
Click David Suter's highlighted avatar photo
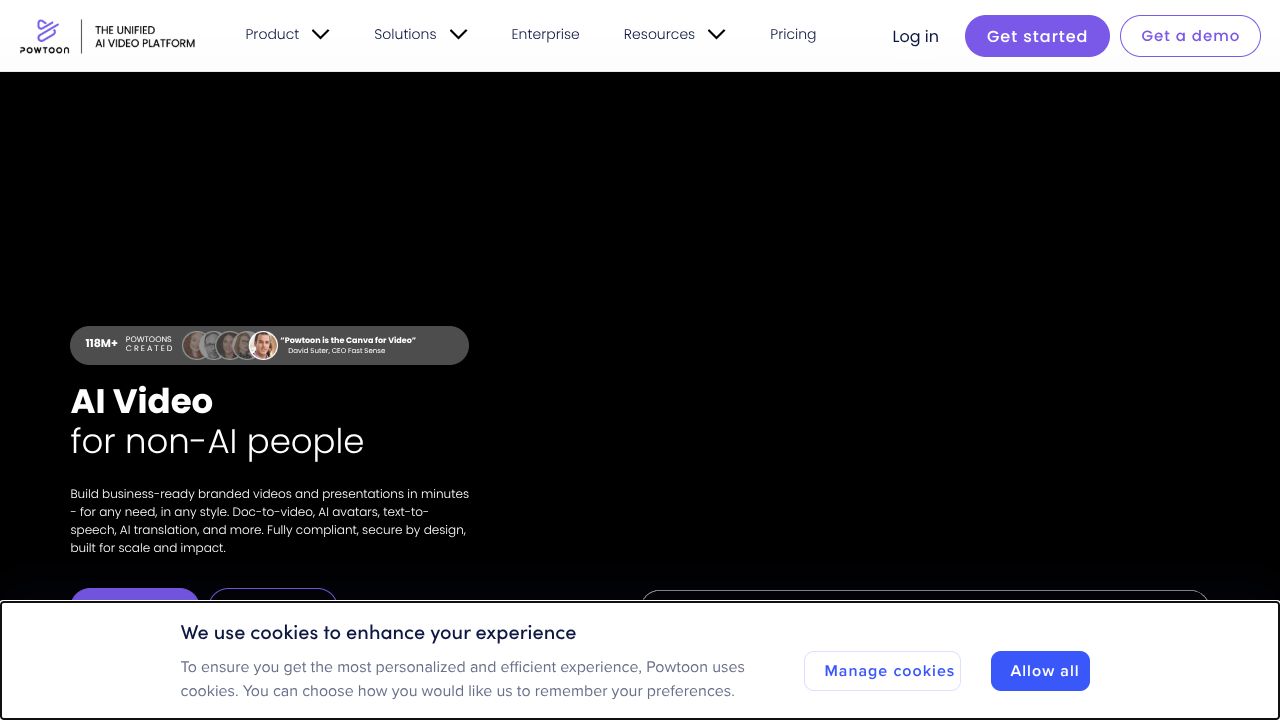point(264,345)
